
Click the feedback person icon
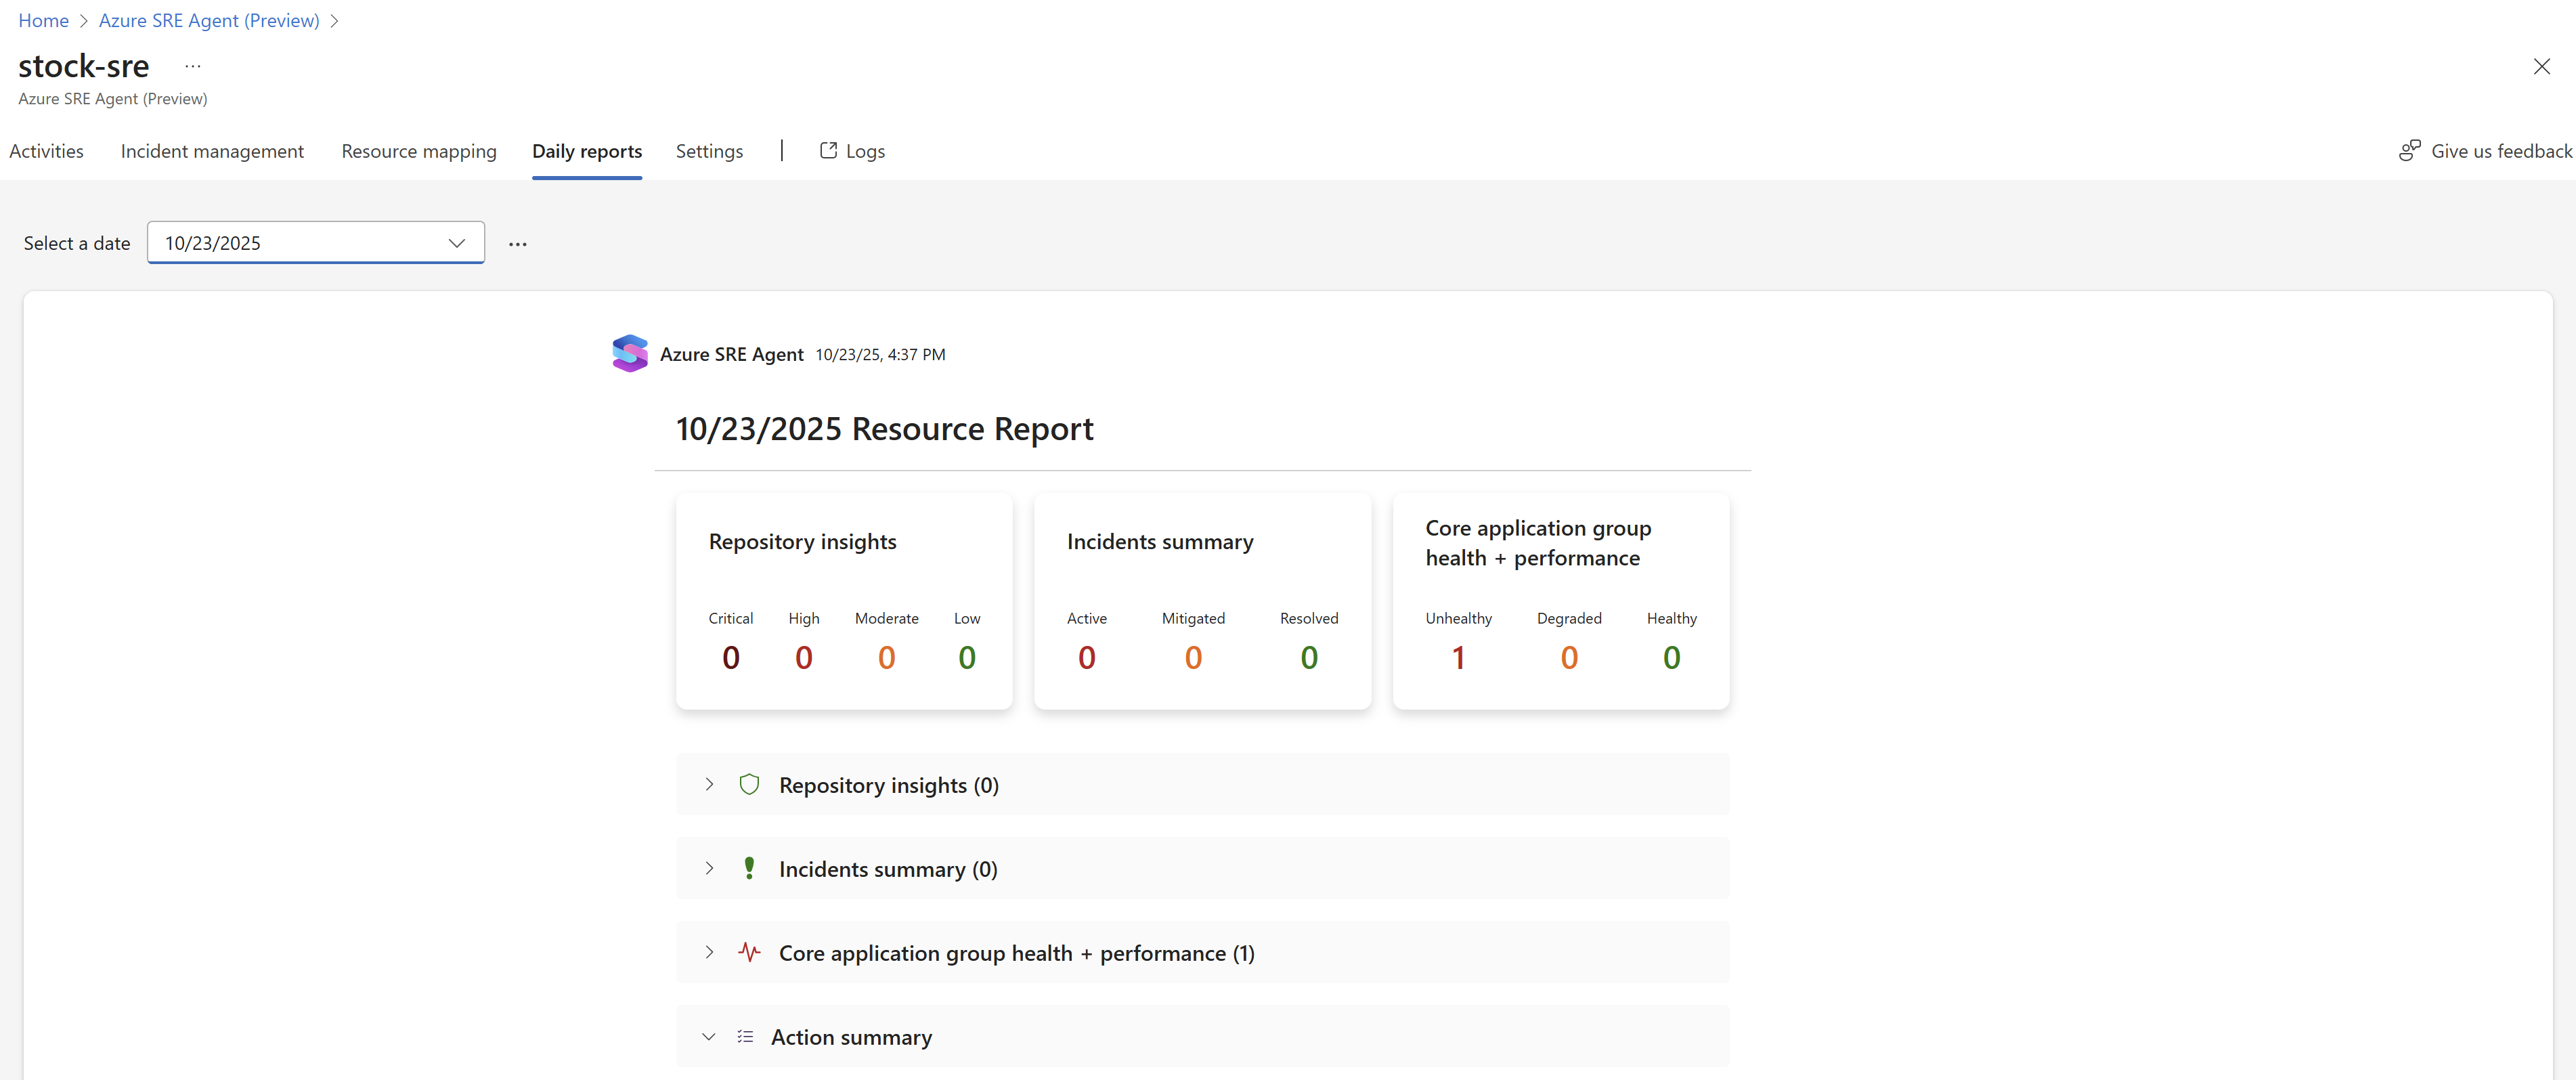[x=2410, y=151]
